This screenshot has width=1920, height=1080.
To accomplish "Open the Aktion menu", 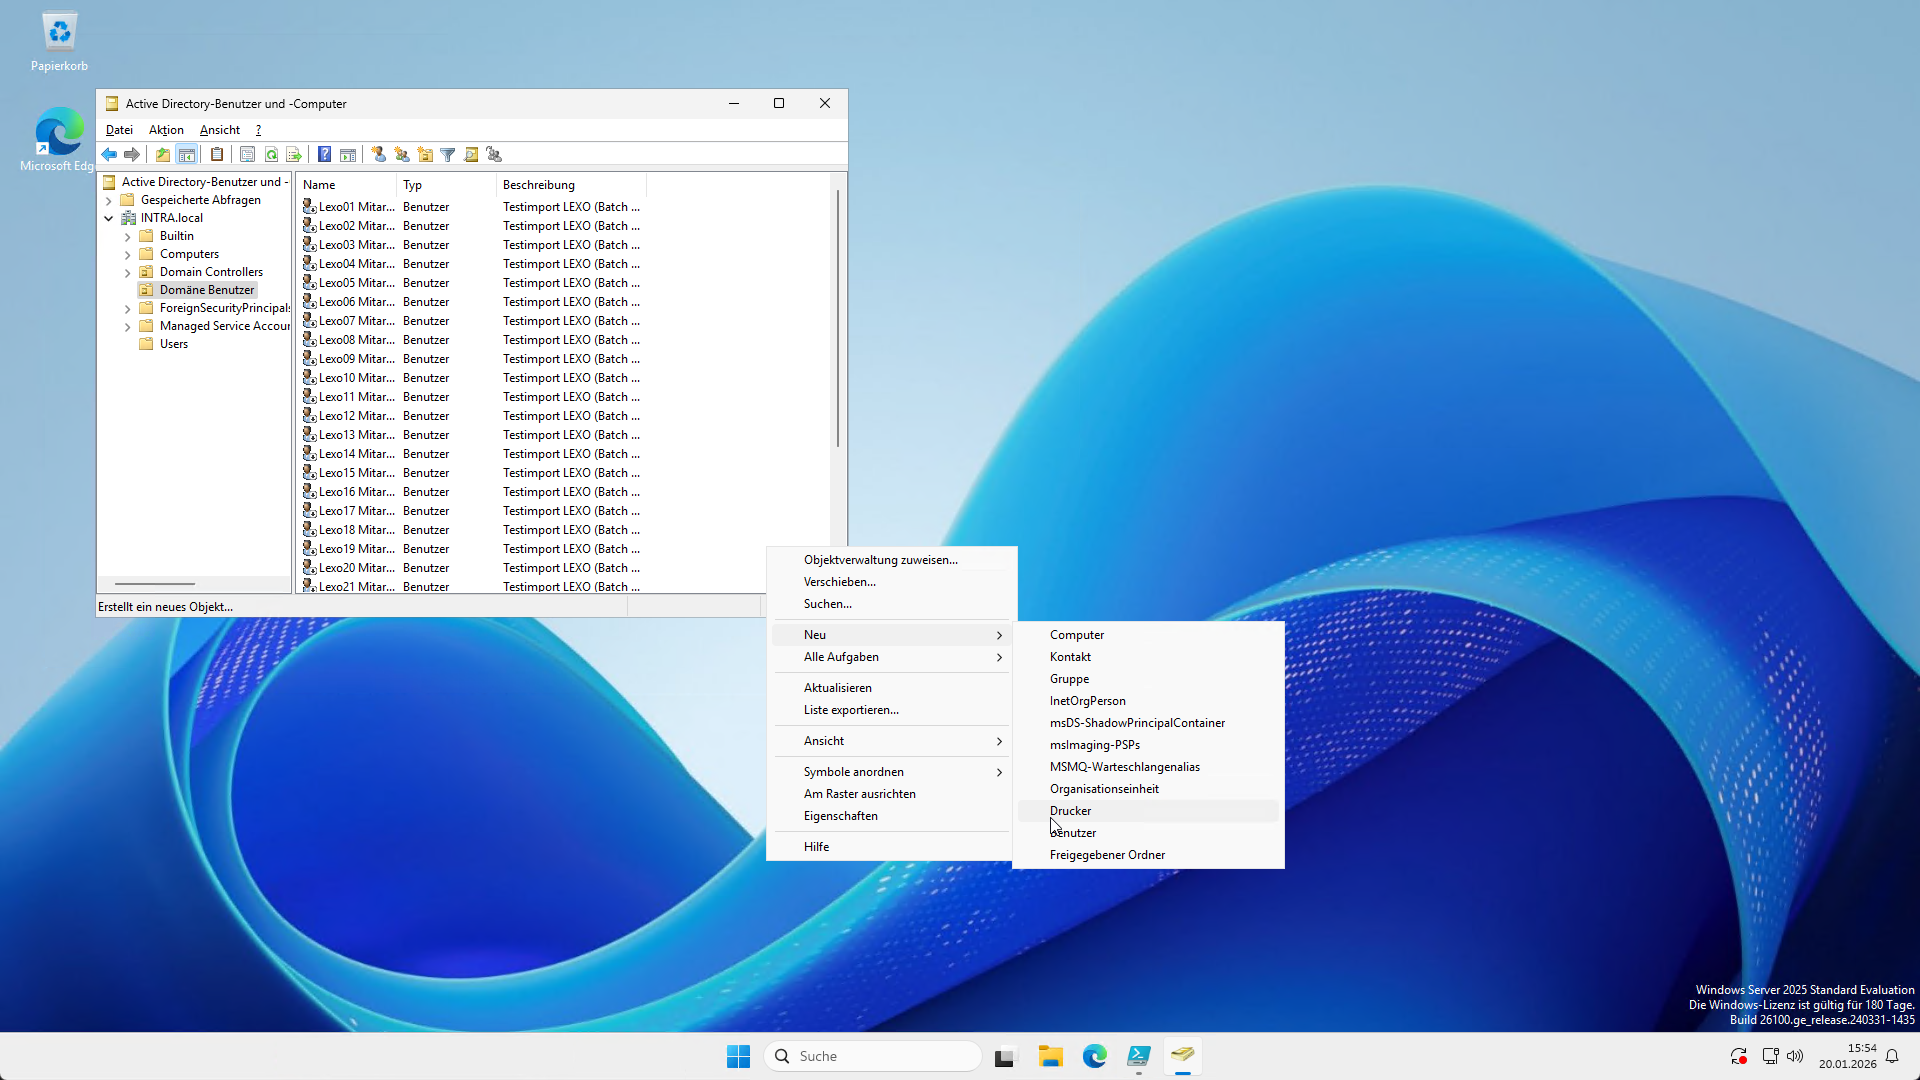I will [166, 130].
